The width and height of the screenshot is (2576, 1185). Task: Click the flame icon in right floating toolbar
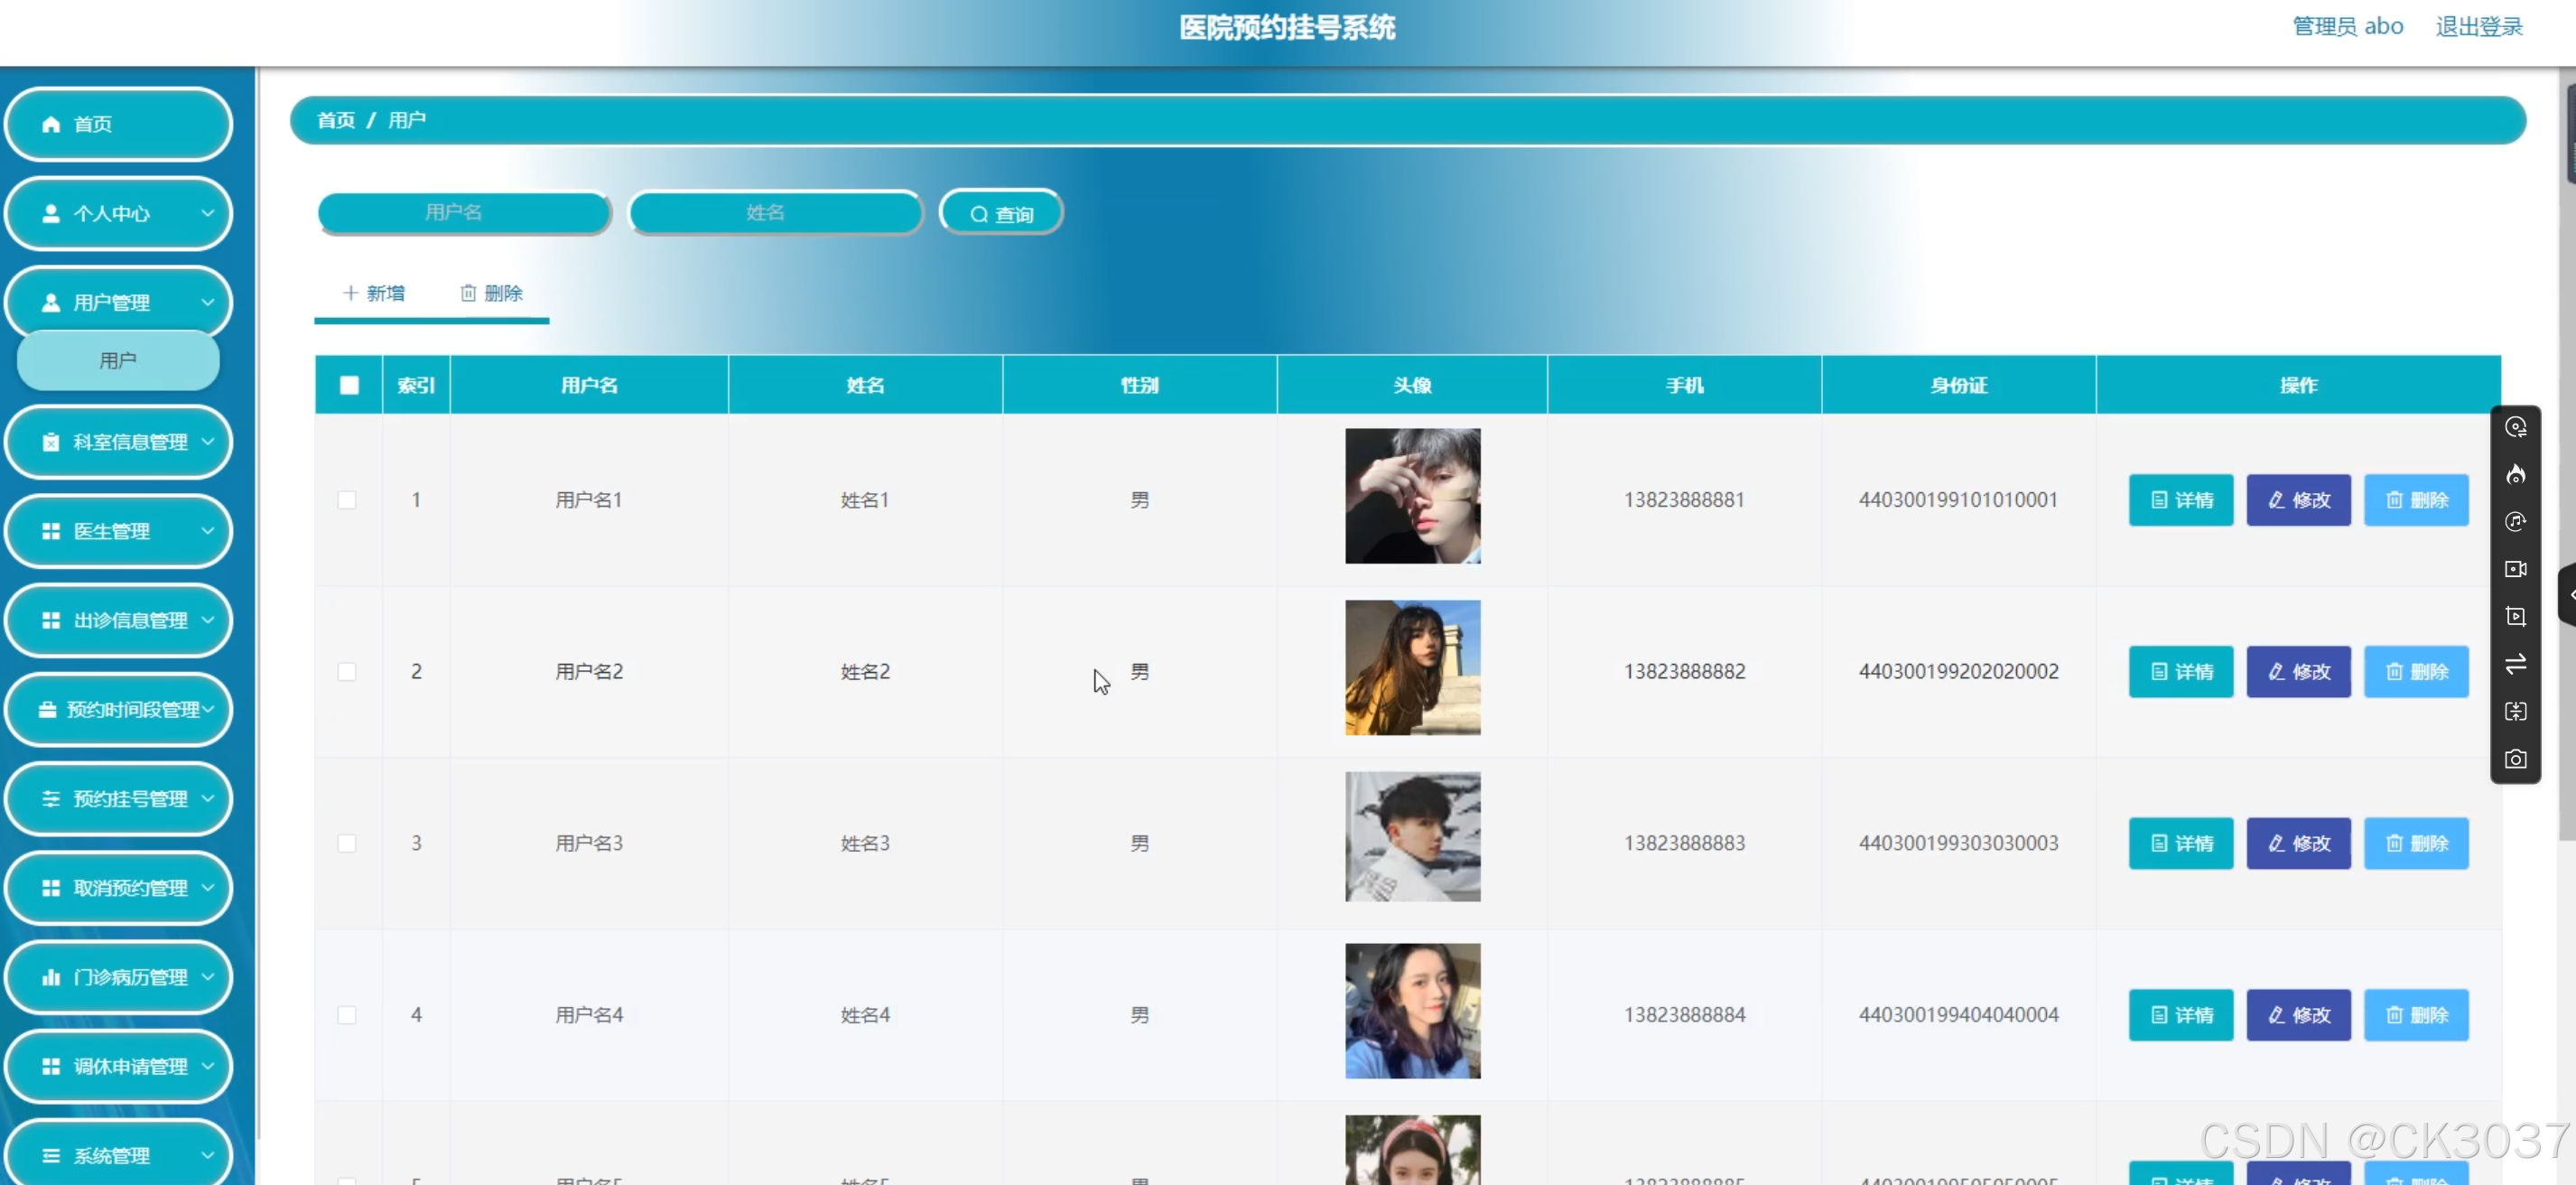coord(2515,474)
